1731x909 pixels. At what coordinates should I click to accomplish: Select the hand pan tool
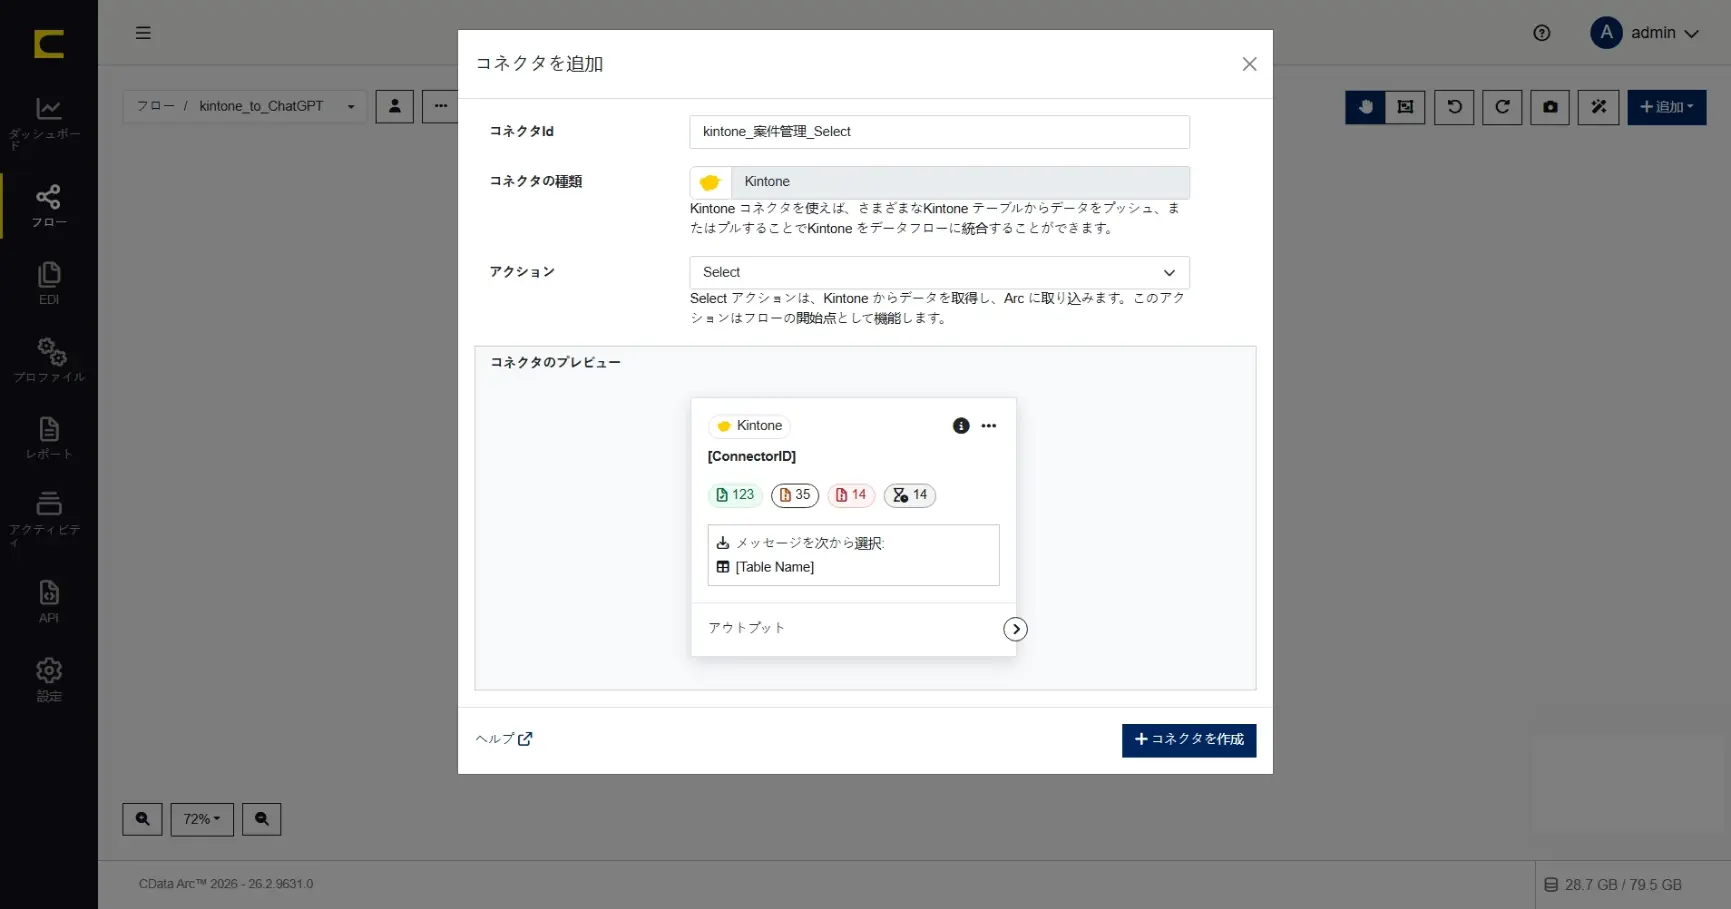[x=1365, y=107]
